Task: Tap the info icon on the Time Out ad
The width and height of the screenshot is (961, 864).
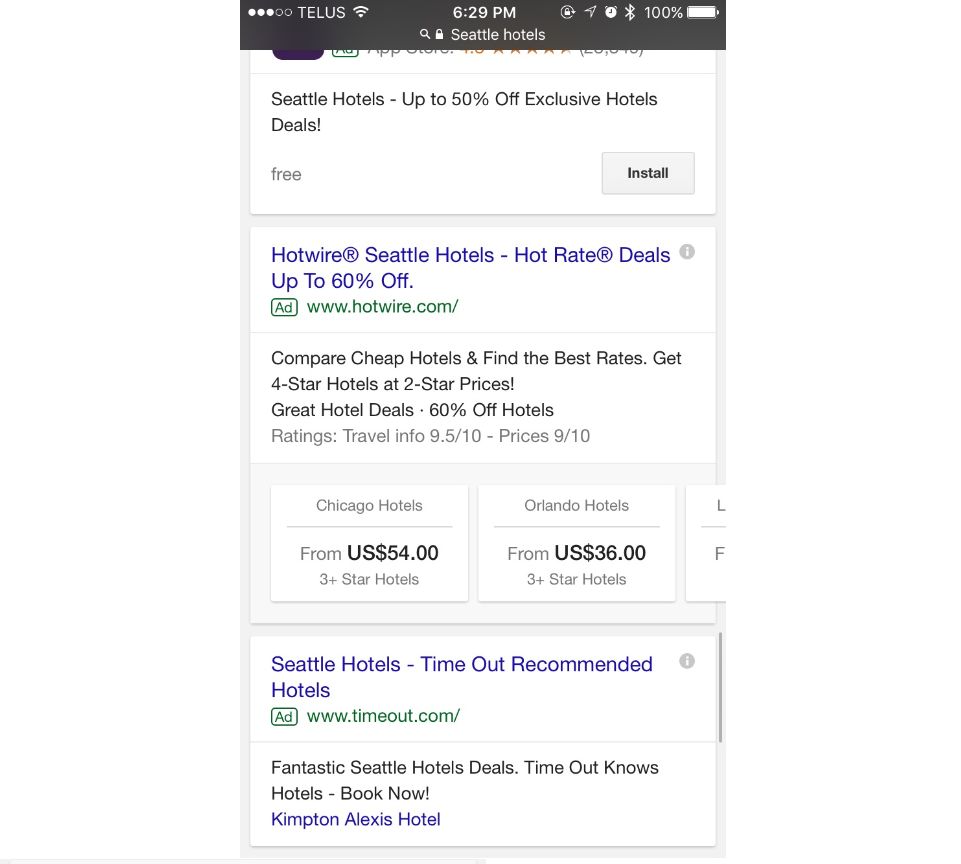Action: [687, 661]
